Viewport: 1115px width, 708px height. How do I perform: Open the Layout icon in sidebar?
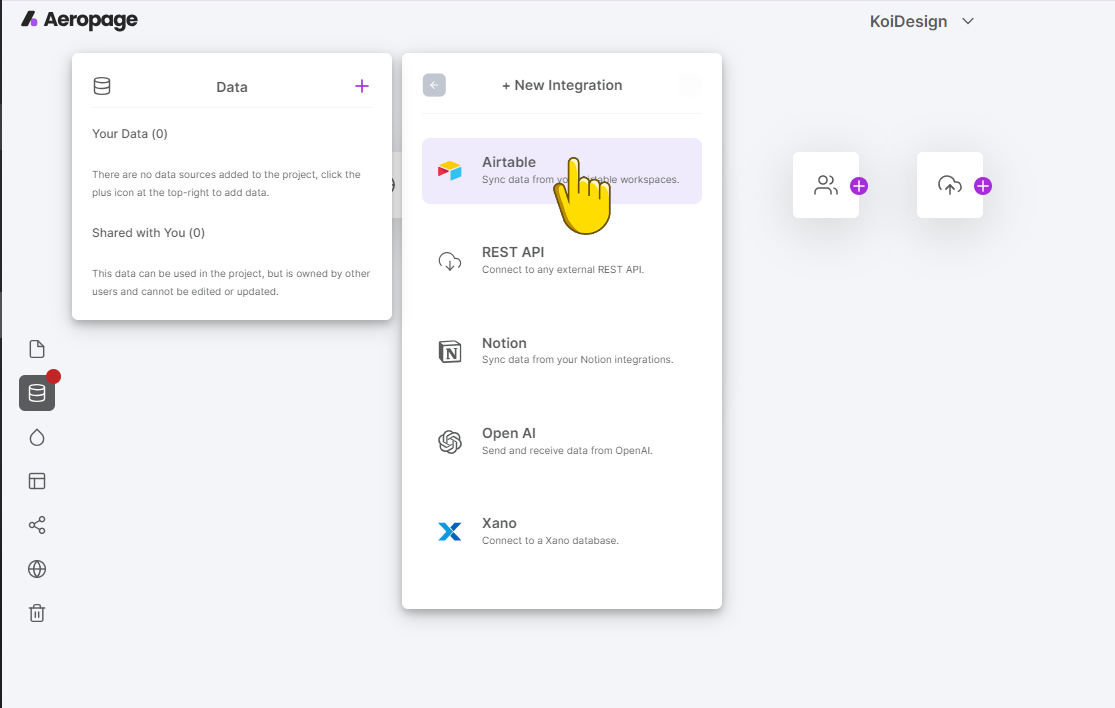(37, 481)
